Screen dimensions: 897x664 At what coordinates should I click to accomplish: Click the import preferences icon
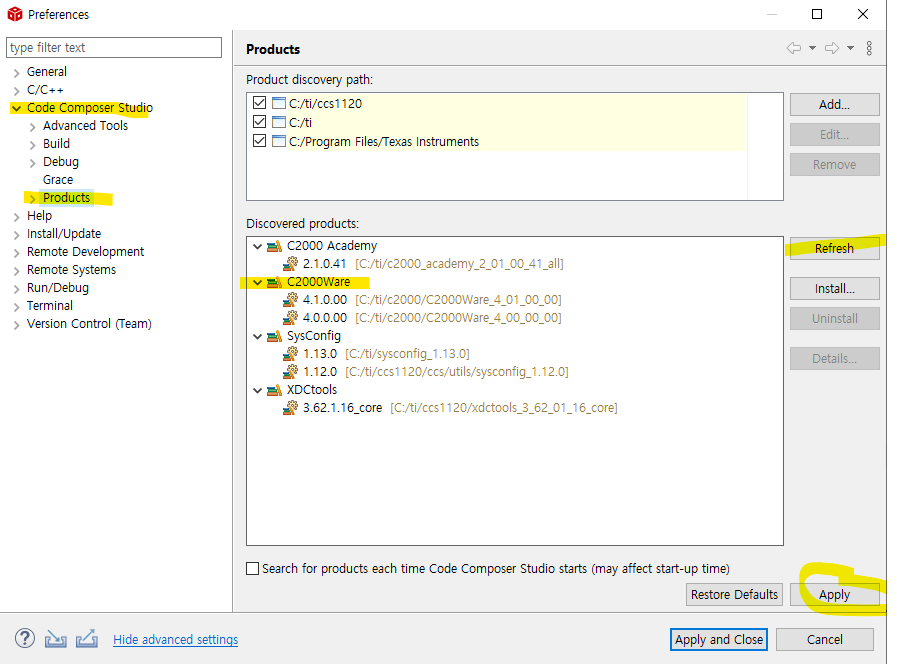55,638
